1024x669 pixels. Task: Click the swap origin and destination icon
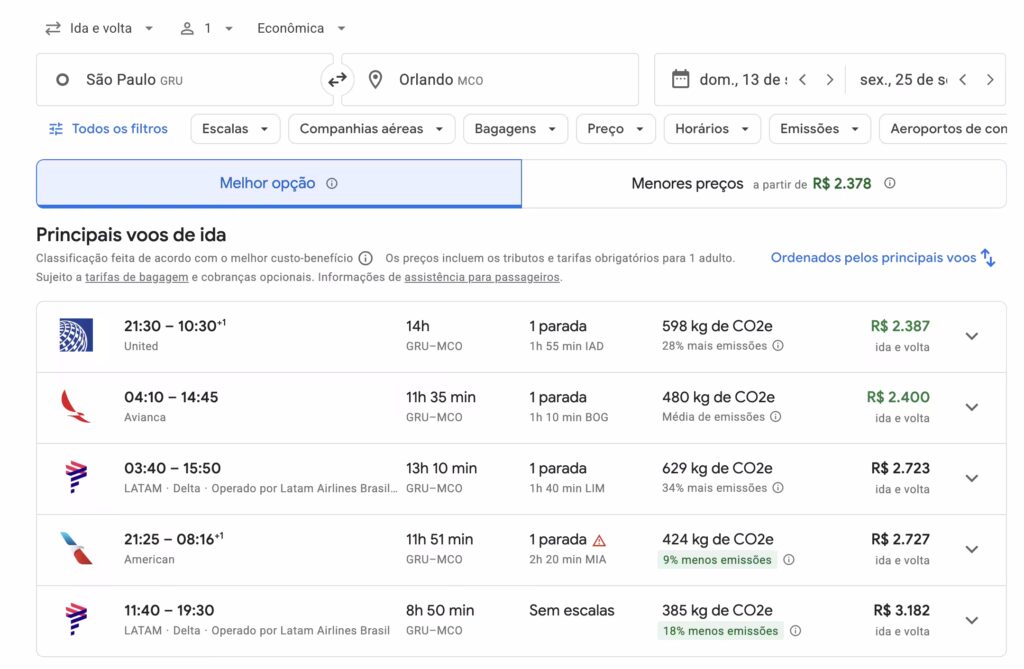click(337, 80)
